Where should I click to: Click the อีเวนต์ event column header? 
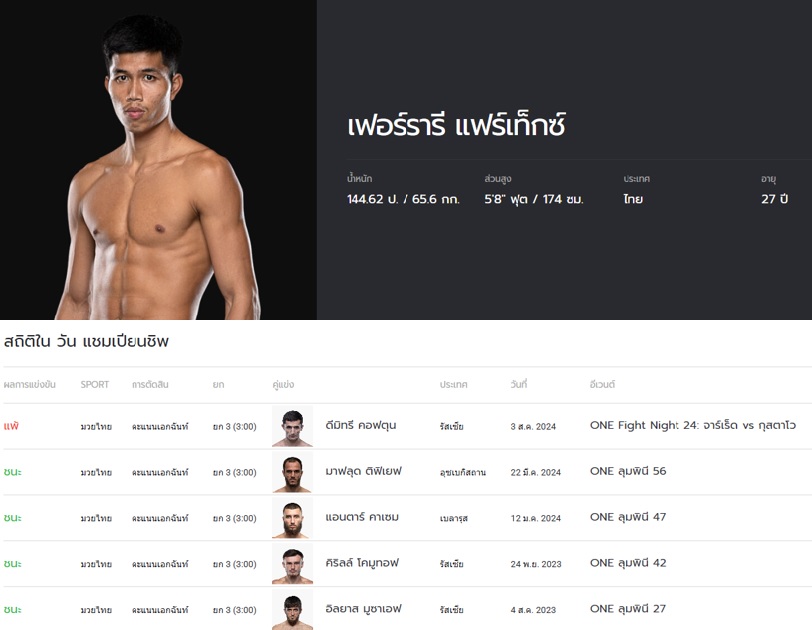tap(602, 385)
